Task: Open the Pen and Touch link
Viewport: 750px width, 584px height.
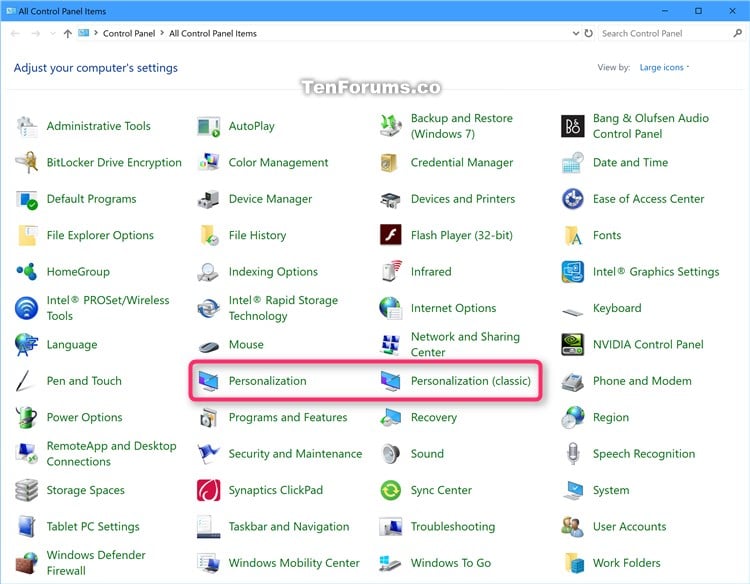Action: [x=84, y=381]
